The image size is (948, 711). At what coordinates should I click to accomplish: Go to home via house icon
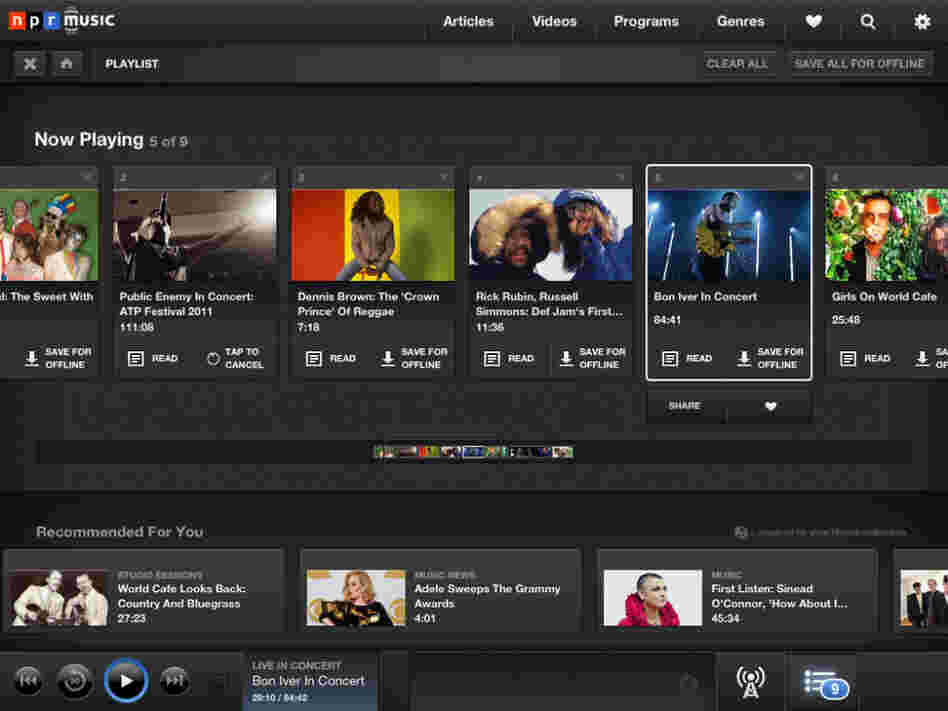(x=67, y=63)
